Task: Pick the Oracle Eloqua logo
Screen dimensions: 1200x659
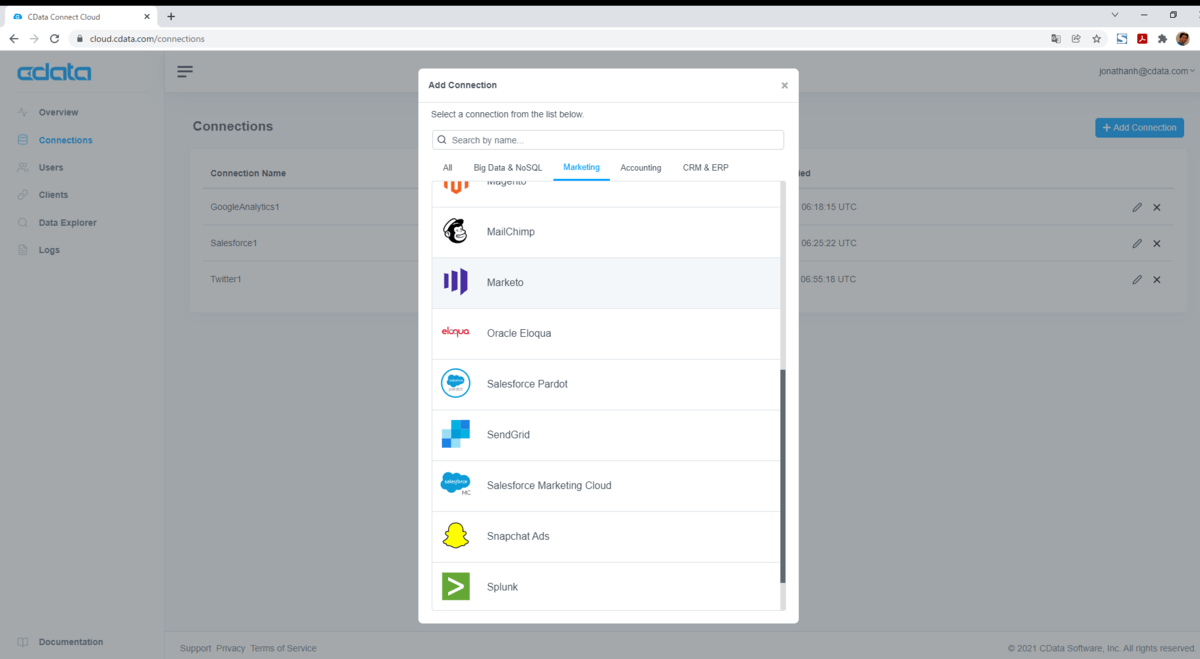Action: (x=455, y=332)
